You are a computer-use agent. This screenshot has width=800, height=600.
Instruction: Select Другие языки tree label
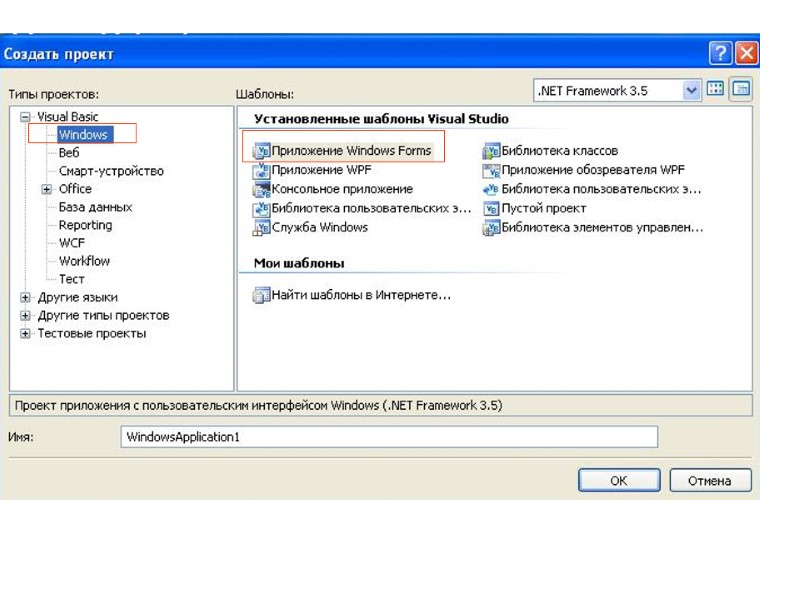coord(78,297)
